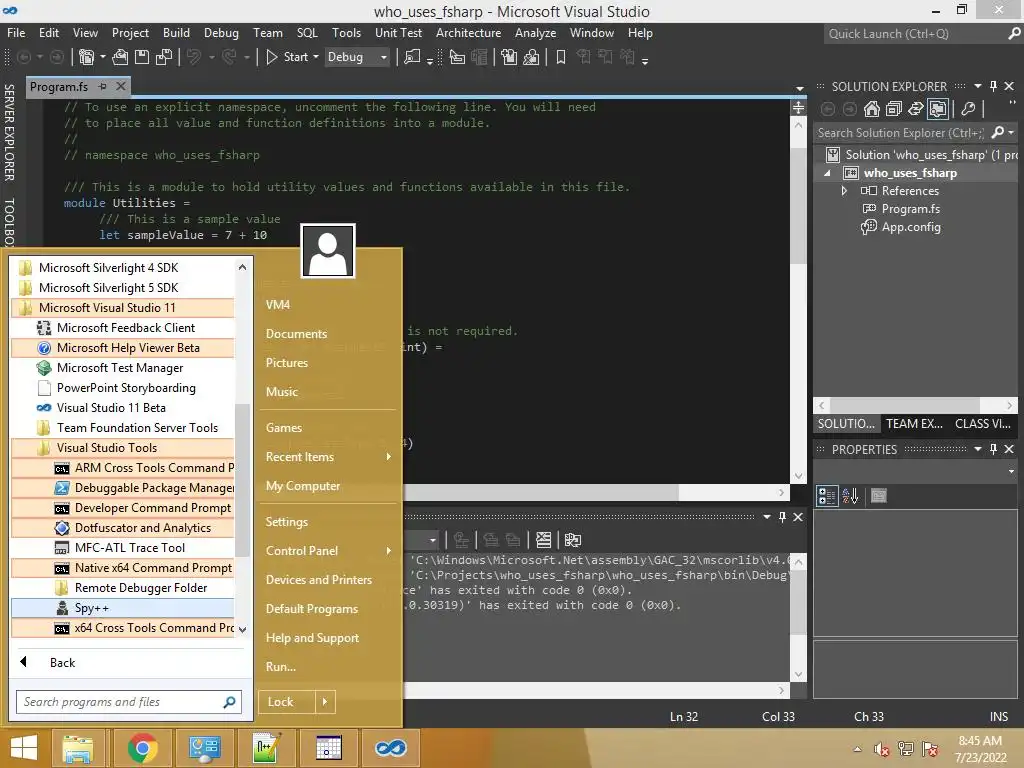Click the Categorized view icon in Properties panel

pyautogui.click(x=827, y=496)
